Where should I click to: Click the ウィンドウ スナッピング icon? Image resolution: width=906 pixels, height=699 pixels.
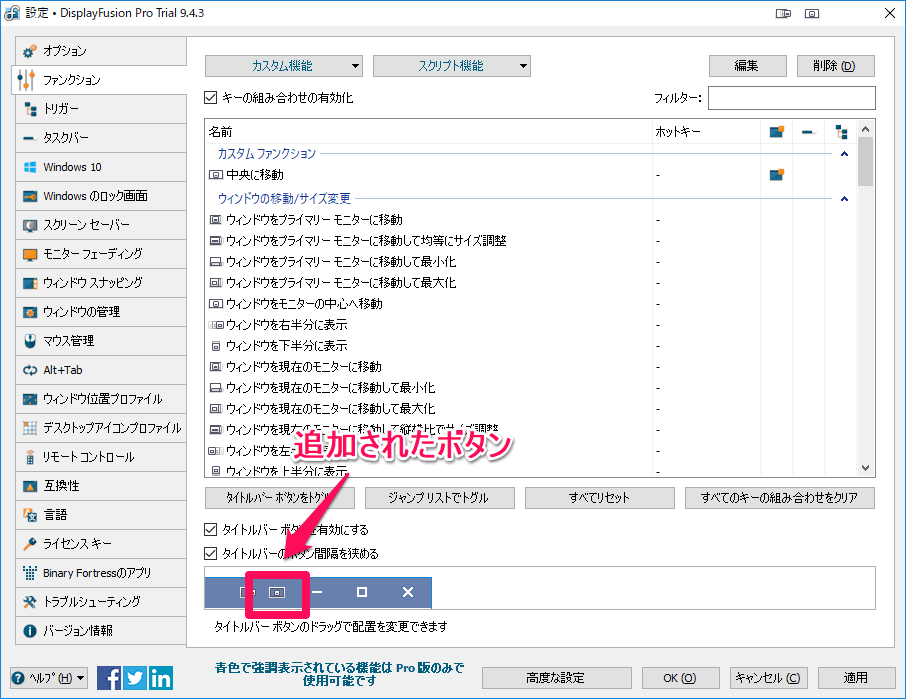(30, 283)
